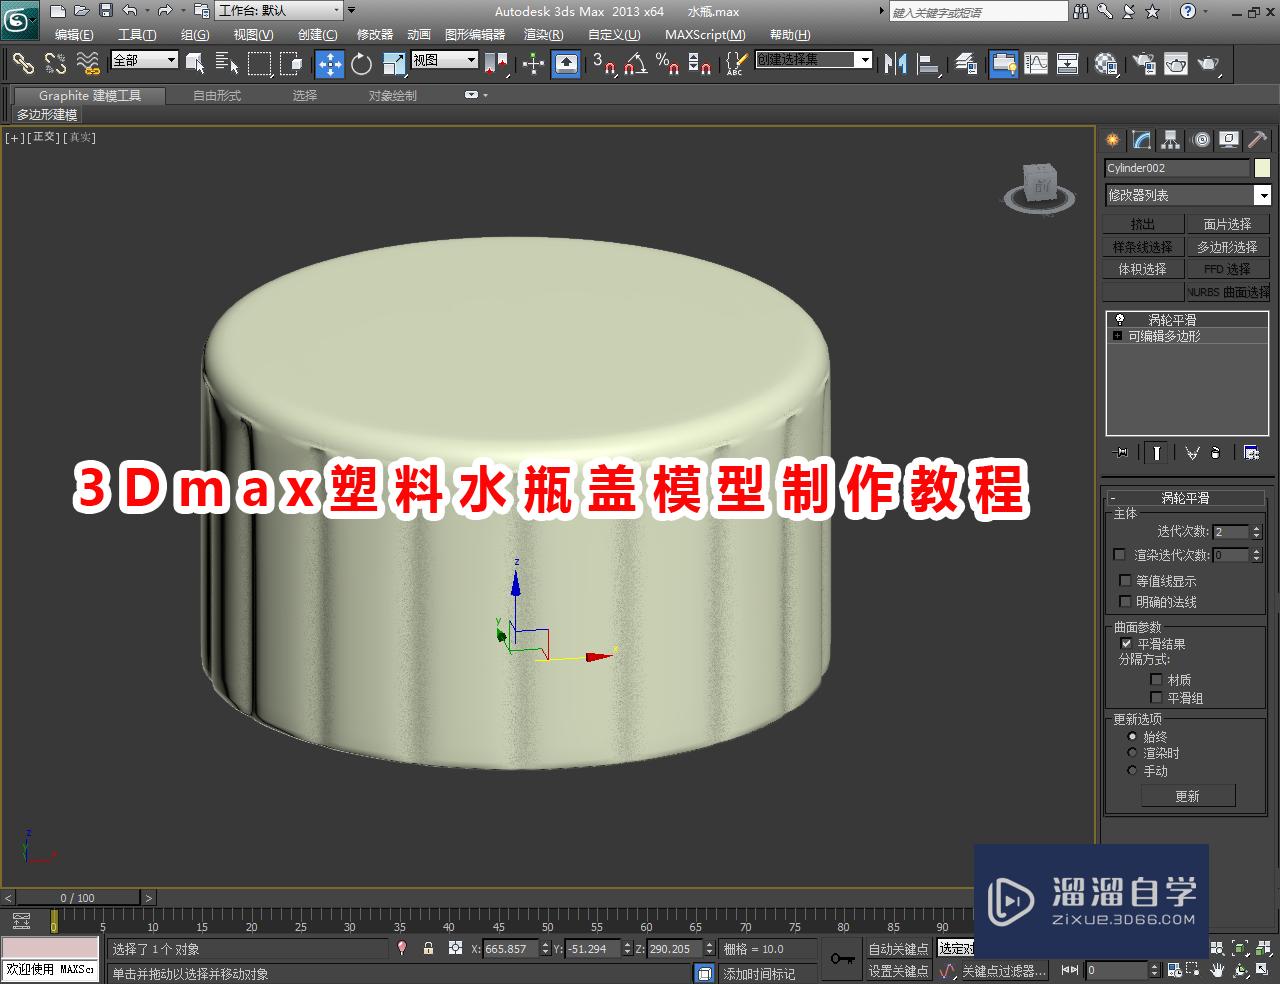Open the 修改器 menu
The height and width of the screenshot is (984, 1280).
[x=375, y=34]
